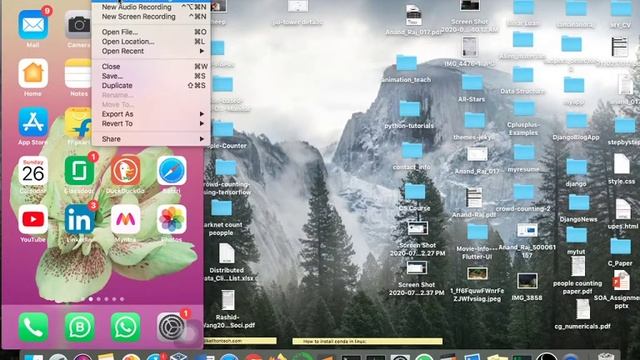Select the people counting paper.pdf file
This screenshot has height=360, width=640.
tap(578, 266)
